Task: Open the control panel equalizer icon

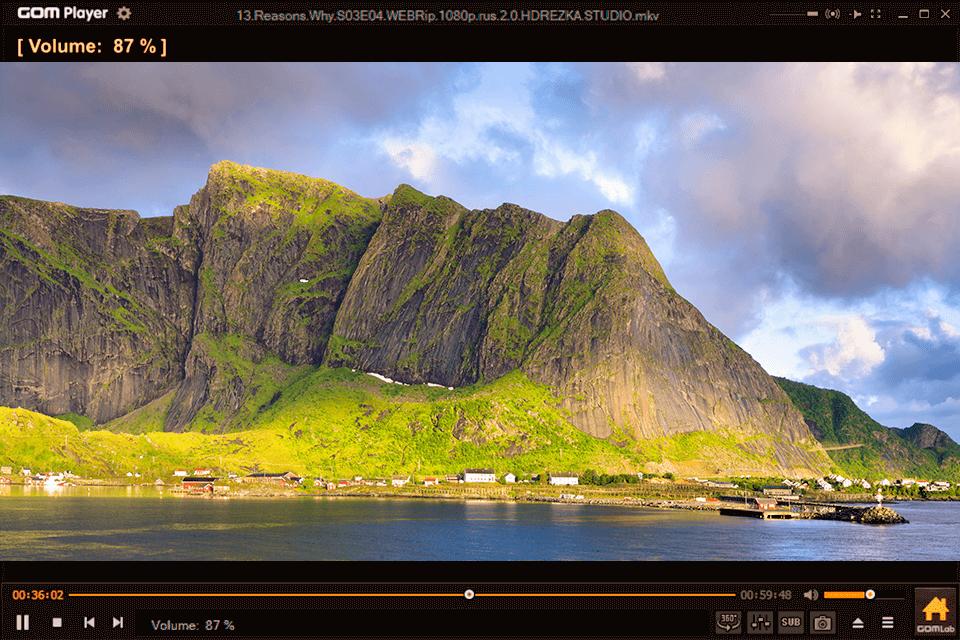Action: tap(760, 623)
